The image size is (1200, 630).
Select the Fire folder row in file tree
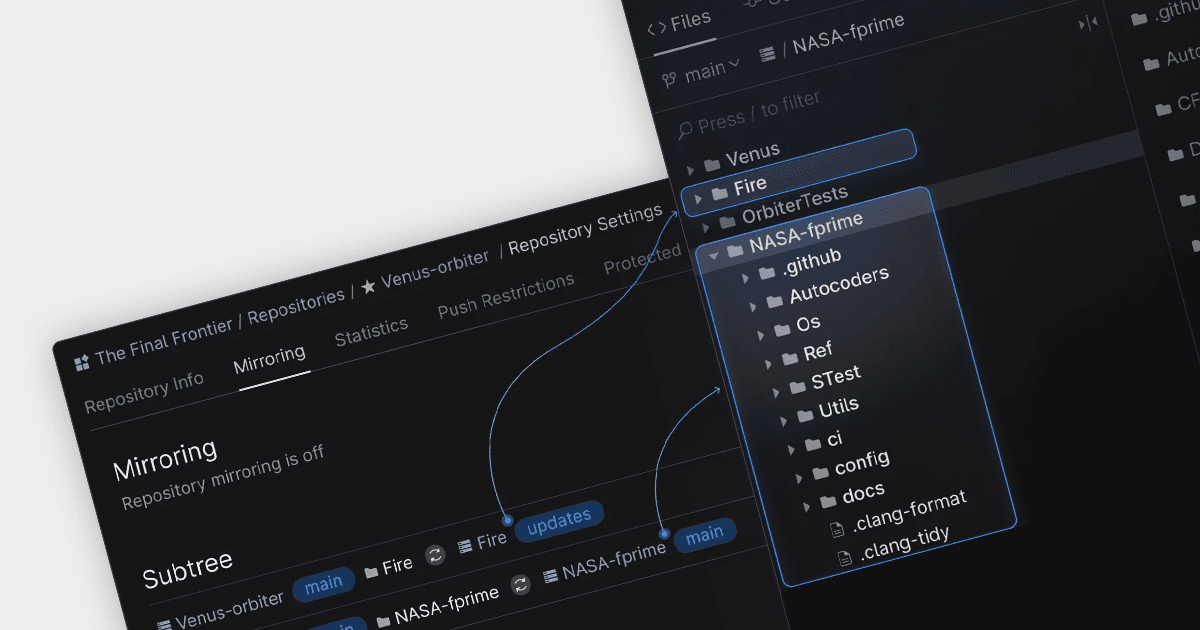coord(800,173)
